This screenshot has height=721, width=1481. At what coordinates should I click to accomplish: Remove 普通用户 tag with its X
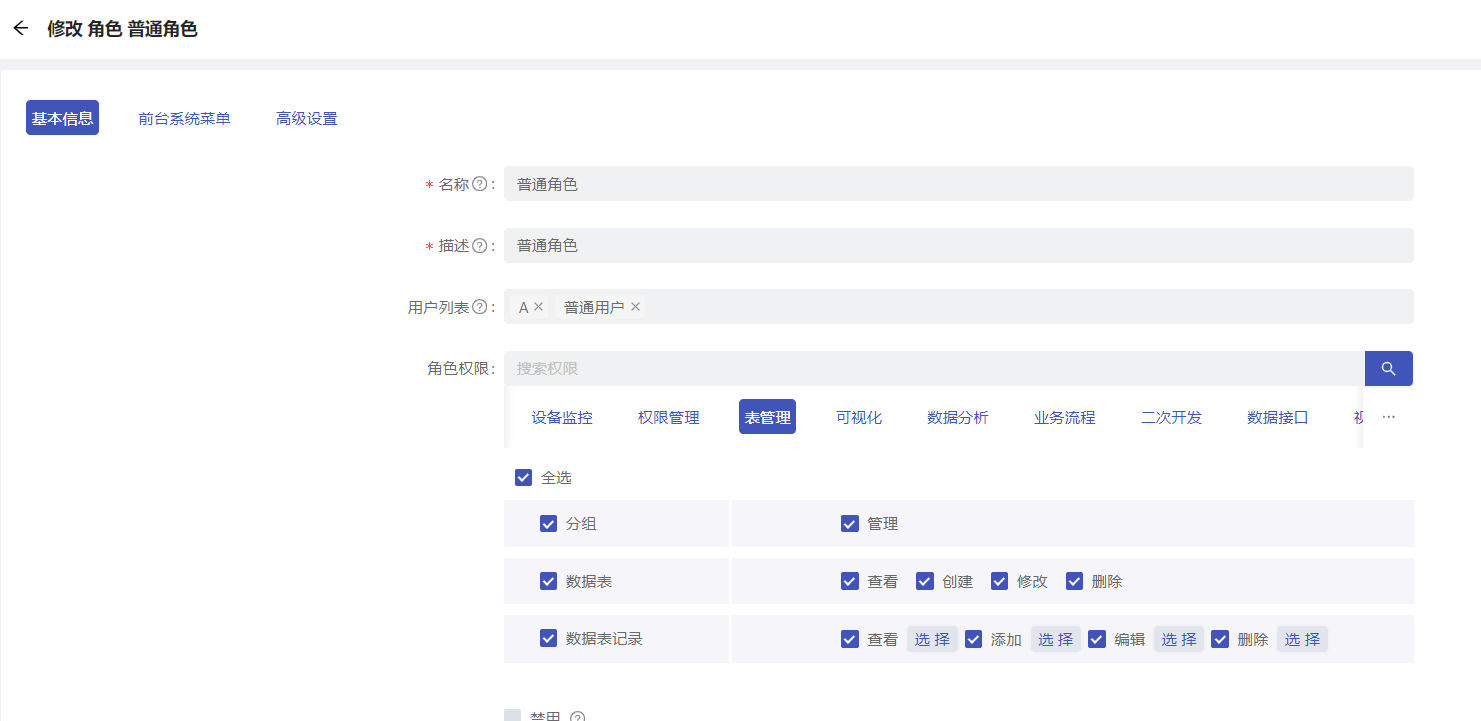[x=635, y=307]
